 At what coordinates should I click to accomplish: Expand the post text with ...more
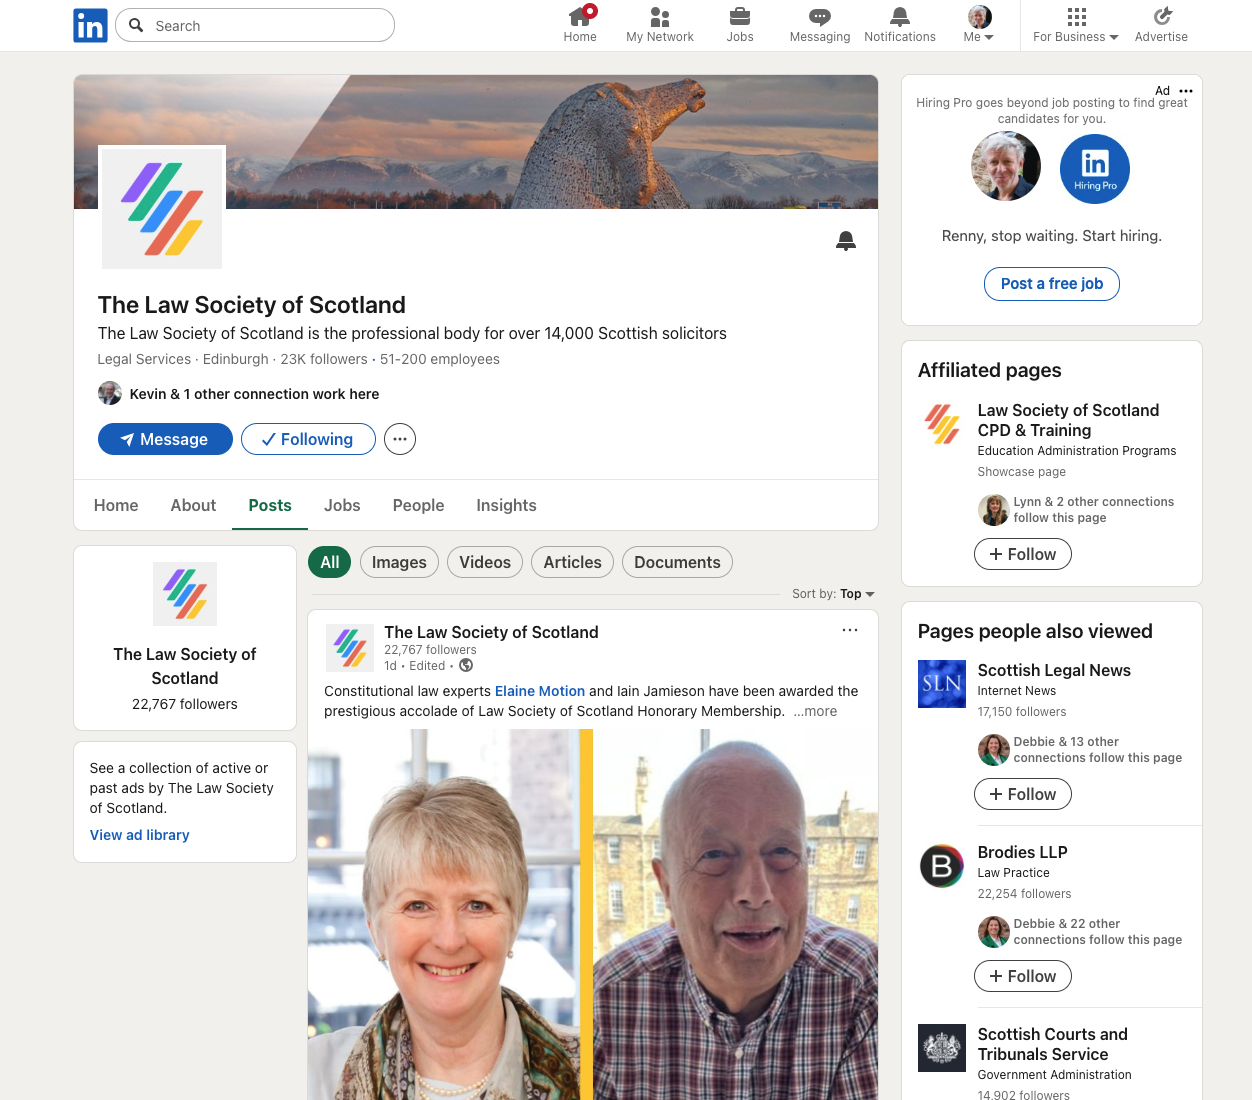click(815, 711)
